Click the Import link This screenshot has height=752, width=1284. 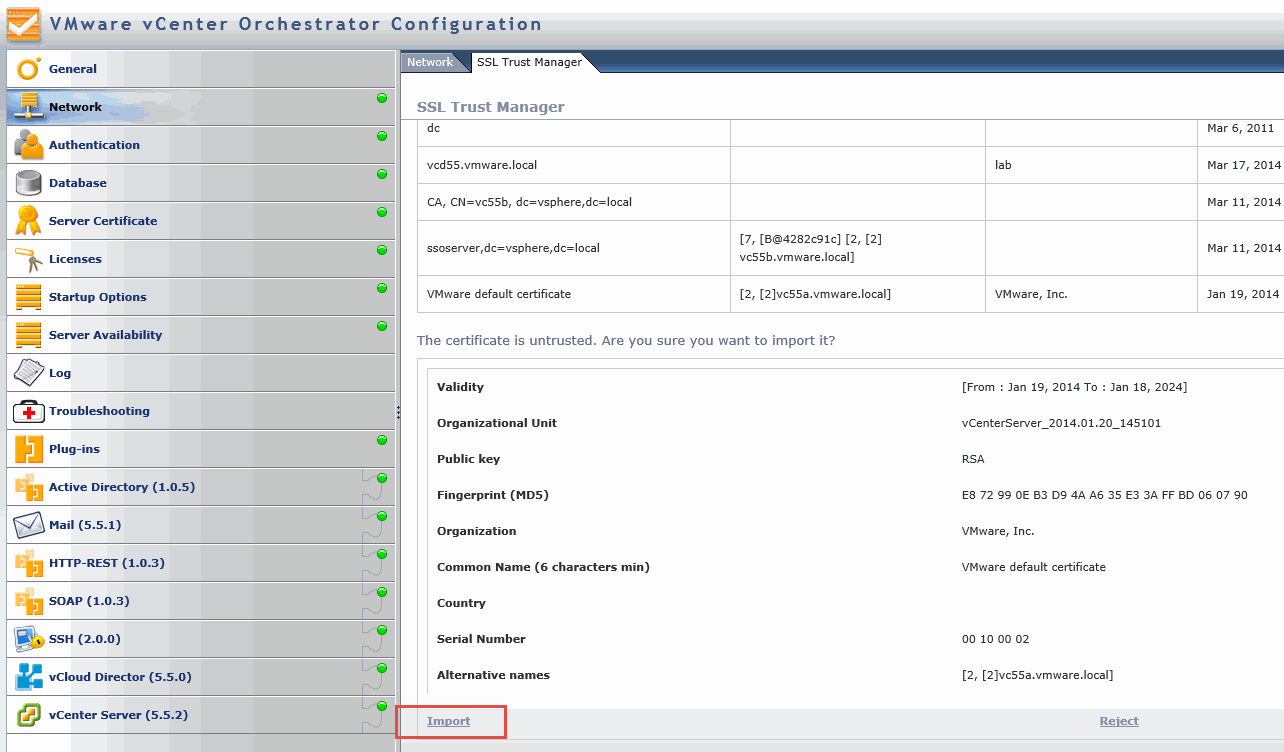coord(448,721)
